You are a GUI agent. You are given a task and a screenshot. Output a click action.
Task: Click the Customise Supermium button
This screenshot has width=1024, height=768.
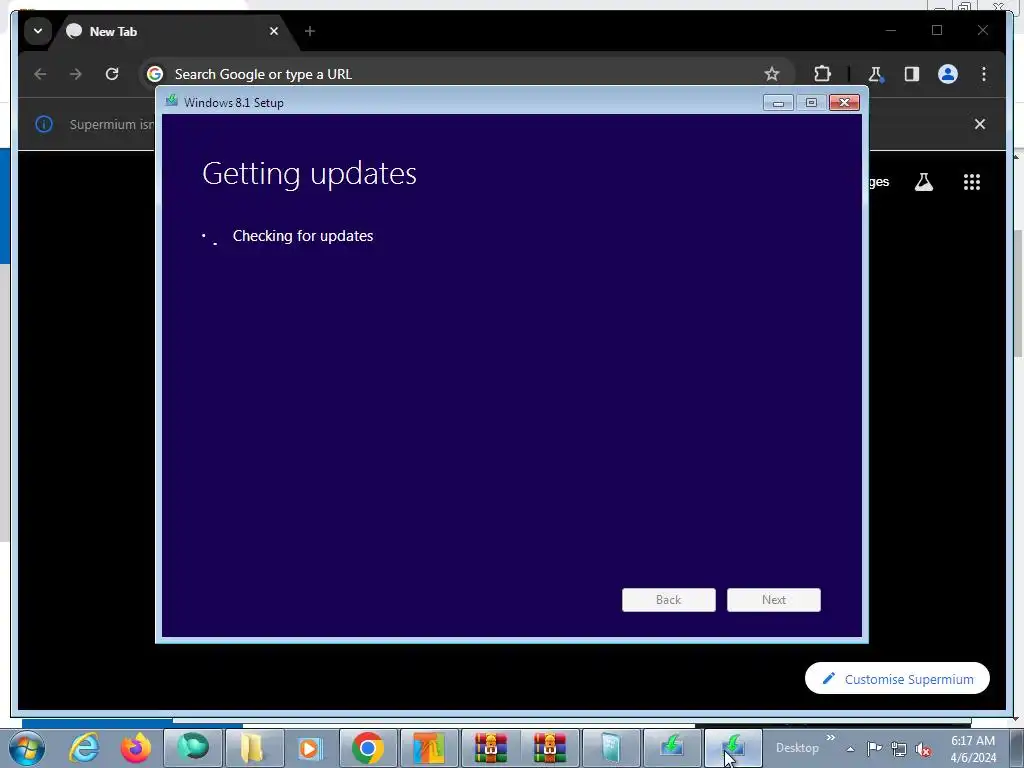[897, 679]
